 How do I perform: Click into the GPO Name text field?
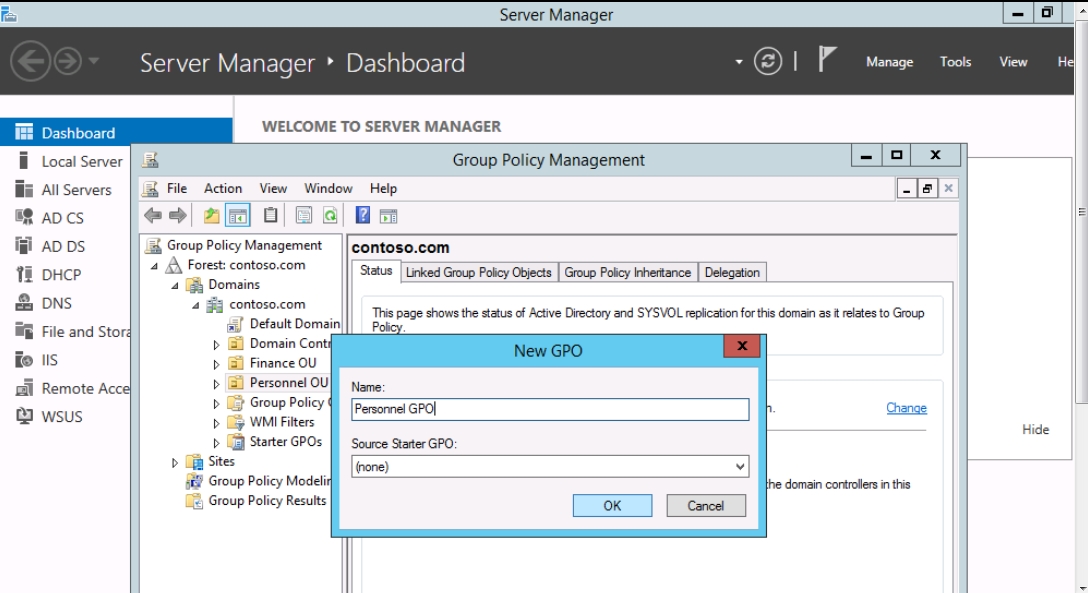point(550,409)
